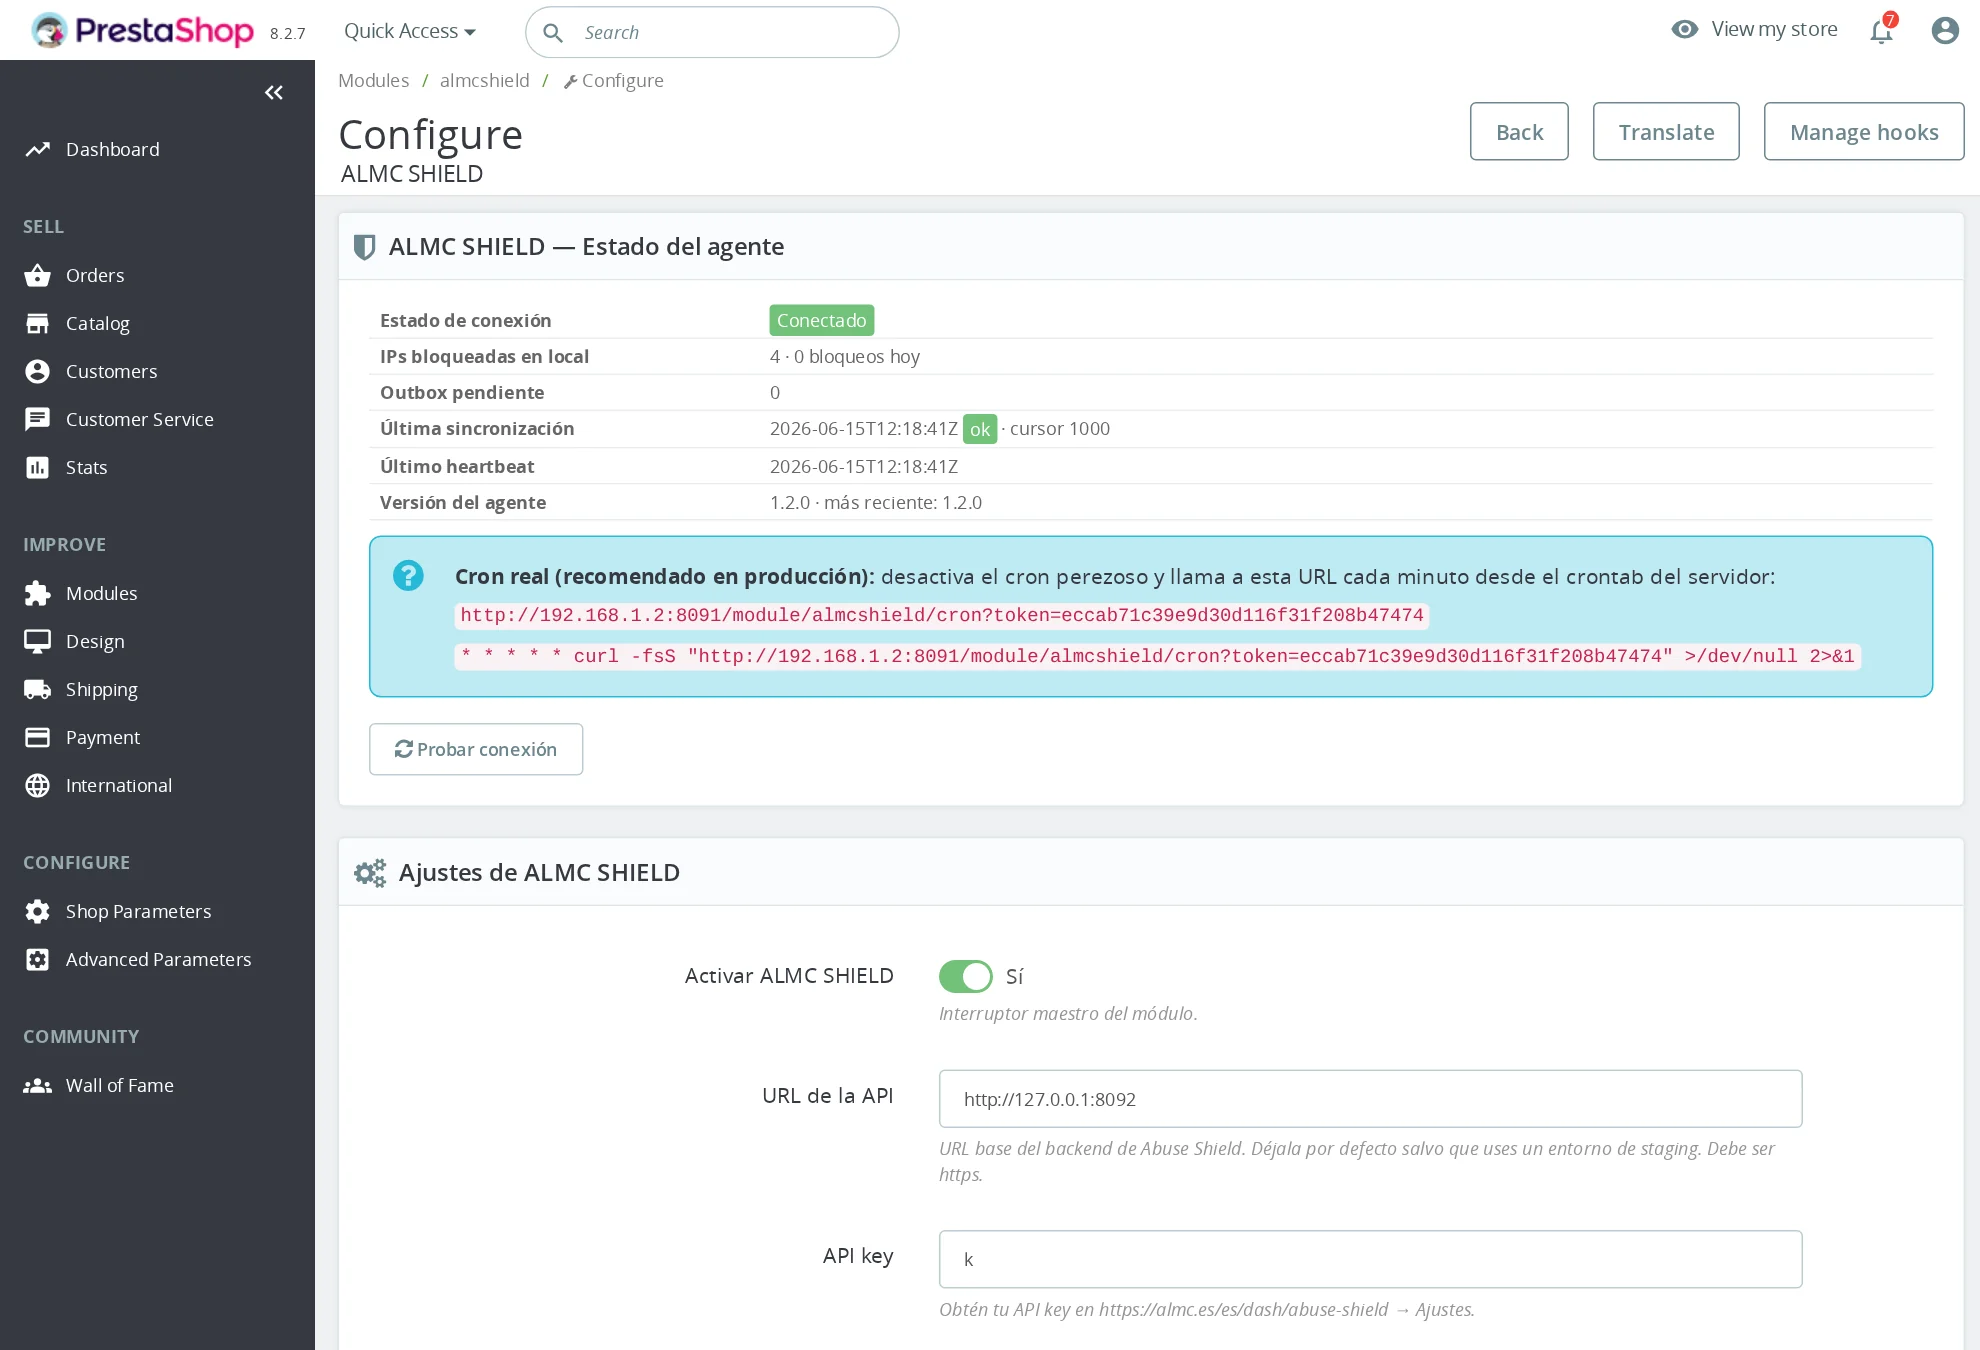Click the Shipping truck icon
The height and width of the screenshot is (1350, 1980).
(x=38, y=690)
